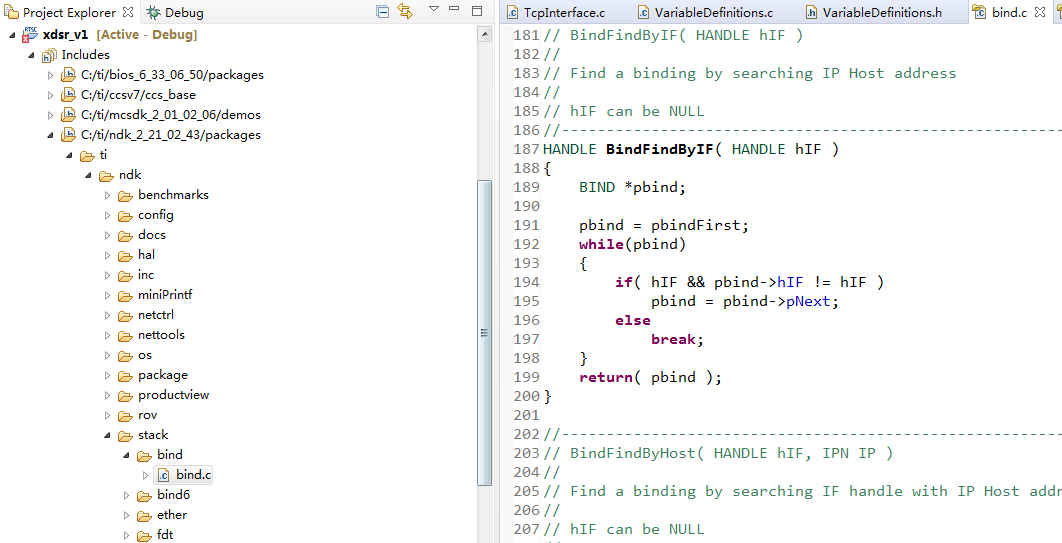Collapse C:/ti/ndk_2_21_02_43/packages include path

point(50,135)
